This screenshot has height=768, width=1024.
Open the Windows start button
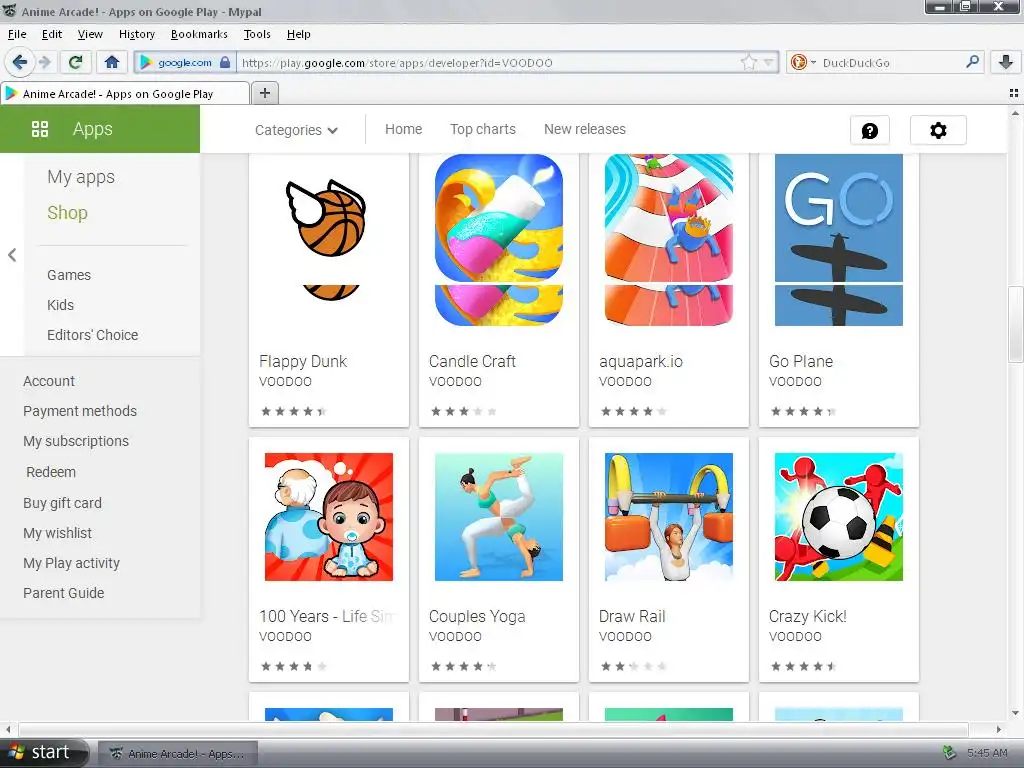tap(42, 752)
